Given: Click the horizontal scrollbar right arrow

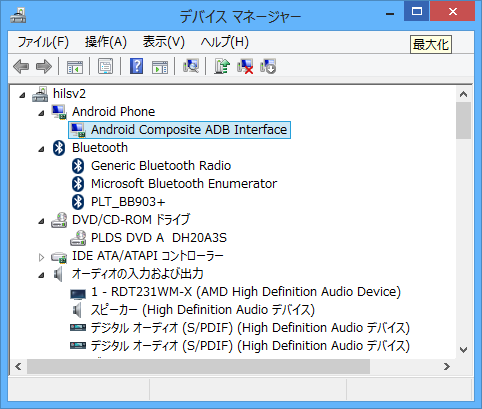Looking at the screenshot, I should pos(447,367).
